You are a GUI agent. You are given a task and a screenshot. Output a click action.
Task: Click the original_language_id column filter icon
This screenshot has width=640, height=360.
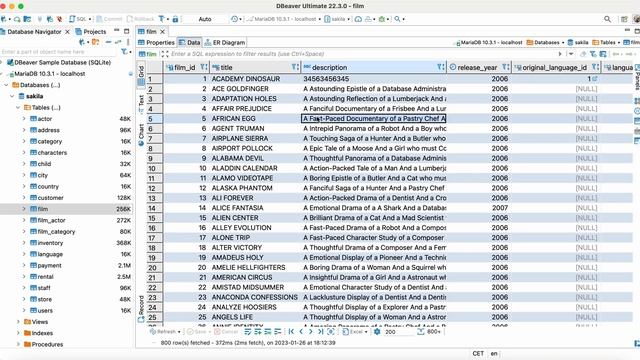point(595,67)
